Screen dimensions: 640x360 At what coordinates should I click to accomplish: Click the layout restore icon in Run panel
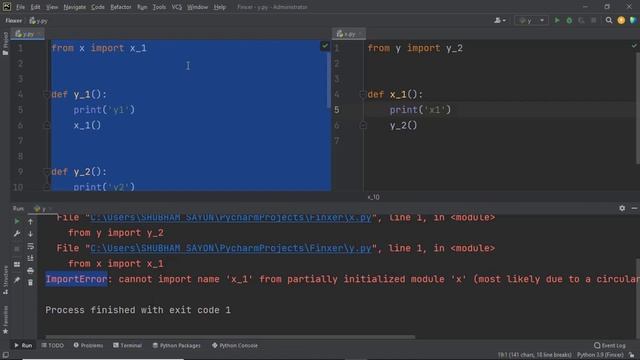pos(17,264)
